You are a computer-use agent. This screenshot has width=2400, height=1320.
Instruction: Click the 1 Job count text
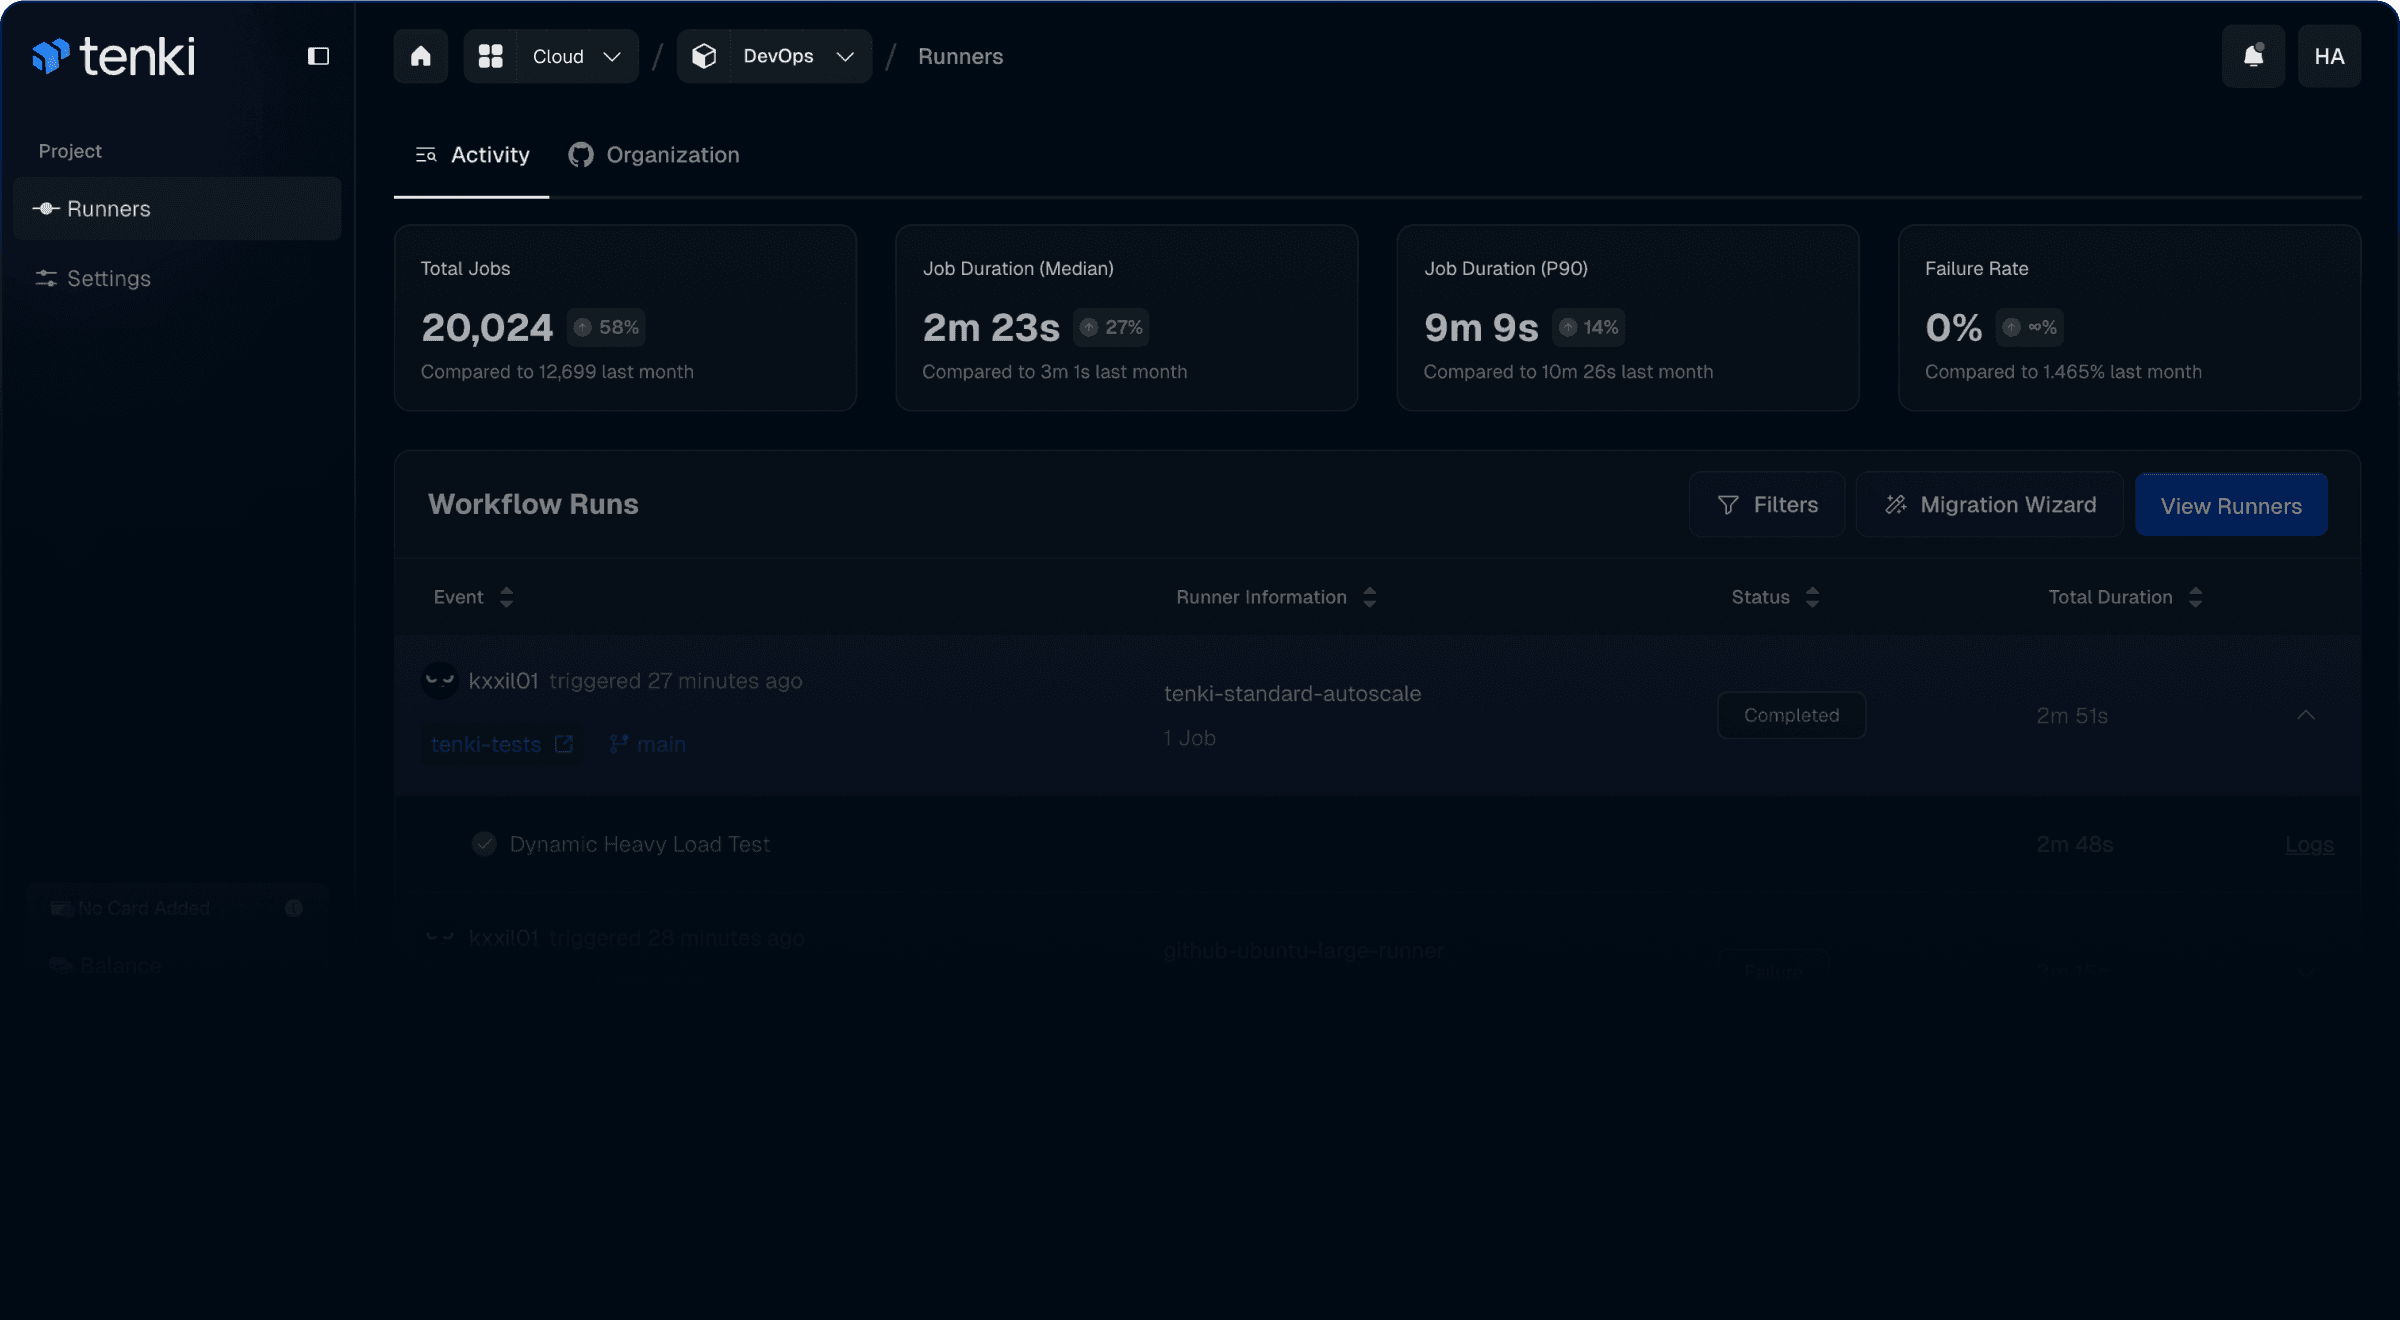point(1189,738)
